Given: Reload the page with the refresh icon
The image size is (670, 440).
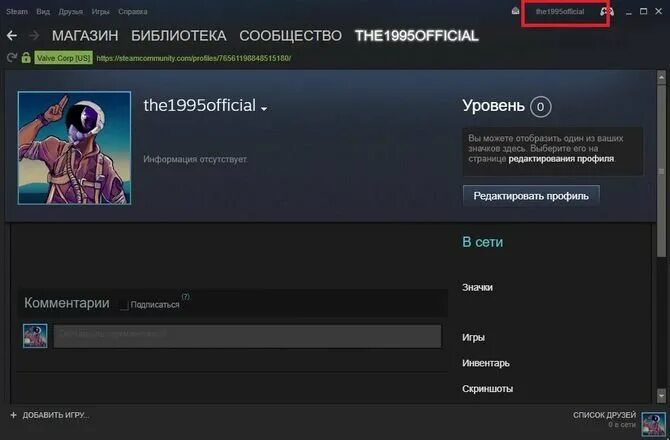Looking at the screenshot, I should [x=12, y=58].
